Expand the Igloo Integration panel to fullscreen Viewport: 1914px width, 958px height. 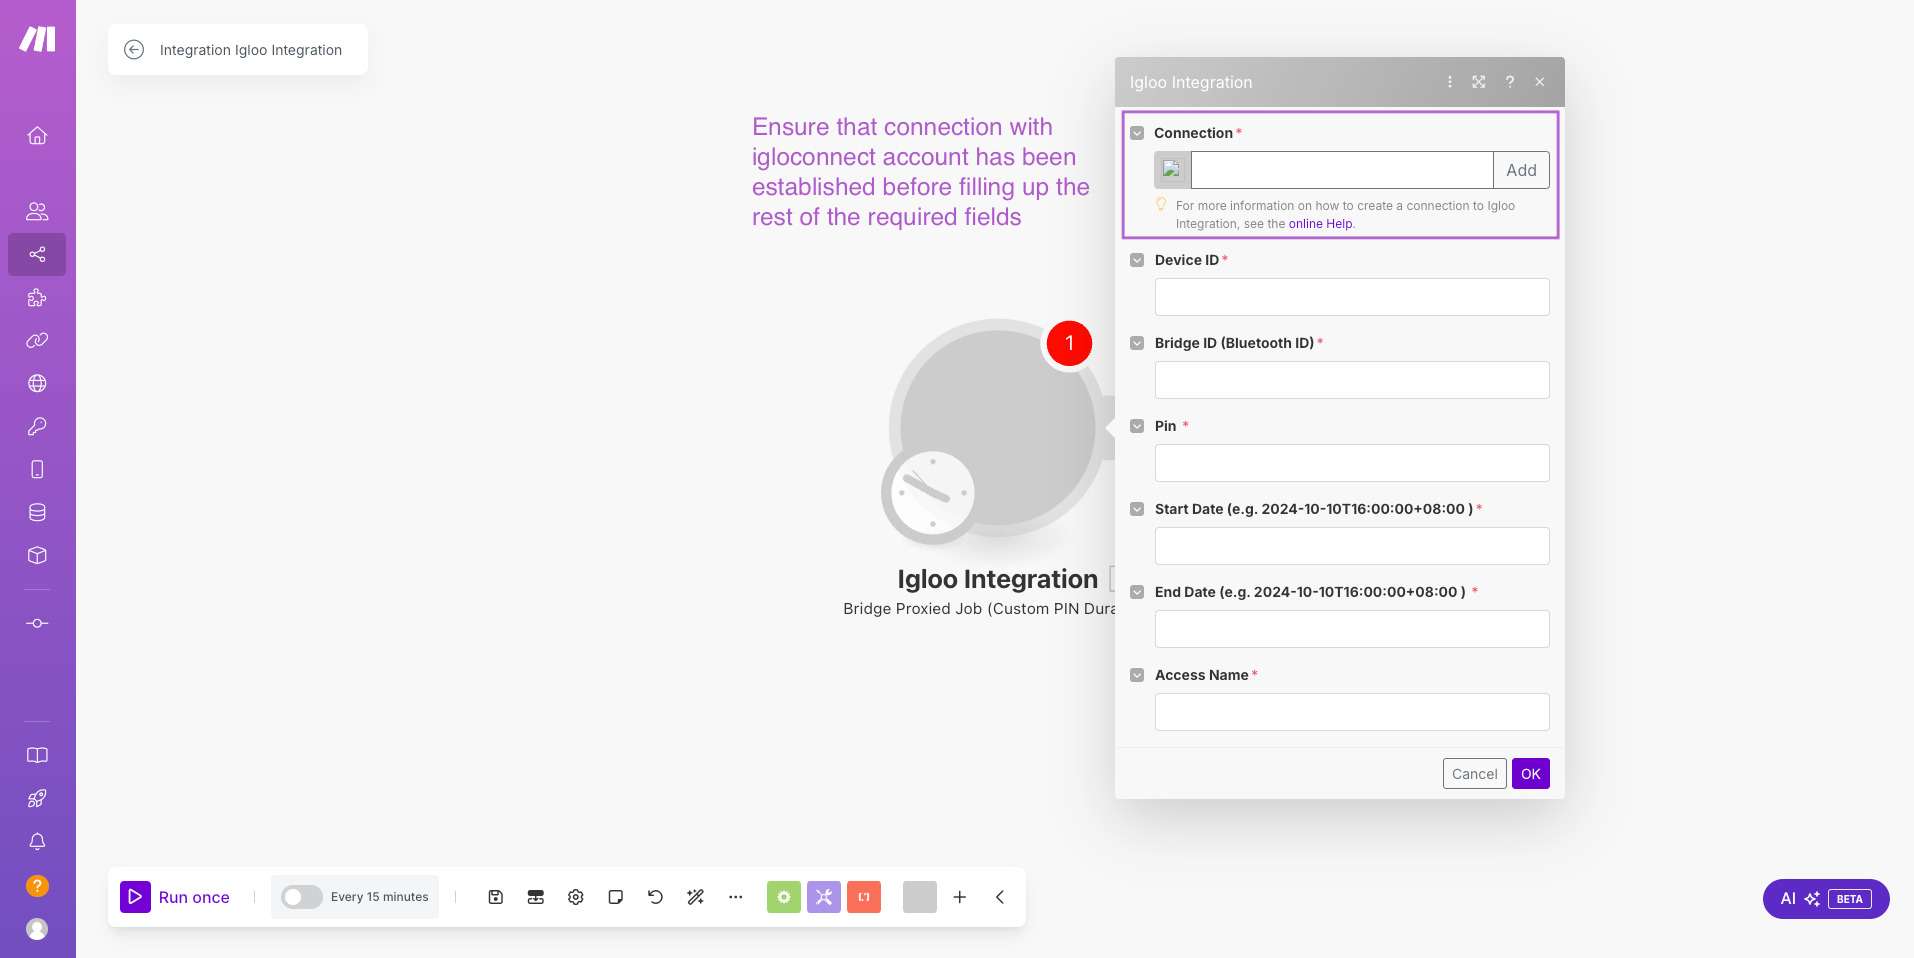tap(1479, 82)
